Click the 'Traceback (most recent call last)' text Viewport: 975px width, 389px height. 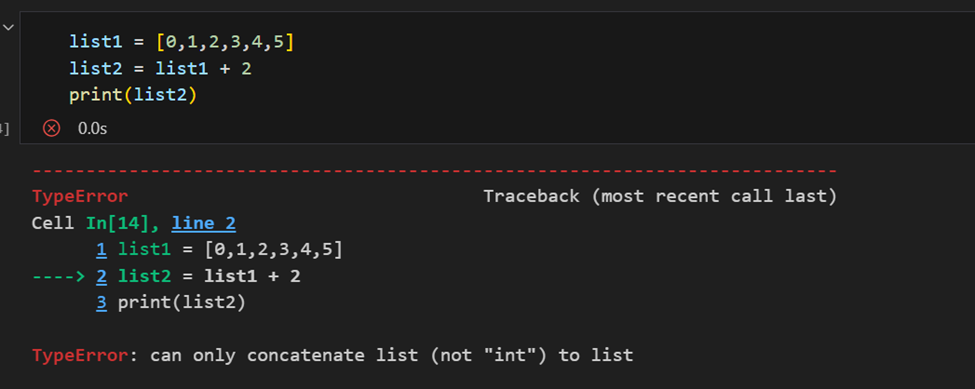[x=660, y=196]
